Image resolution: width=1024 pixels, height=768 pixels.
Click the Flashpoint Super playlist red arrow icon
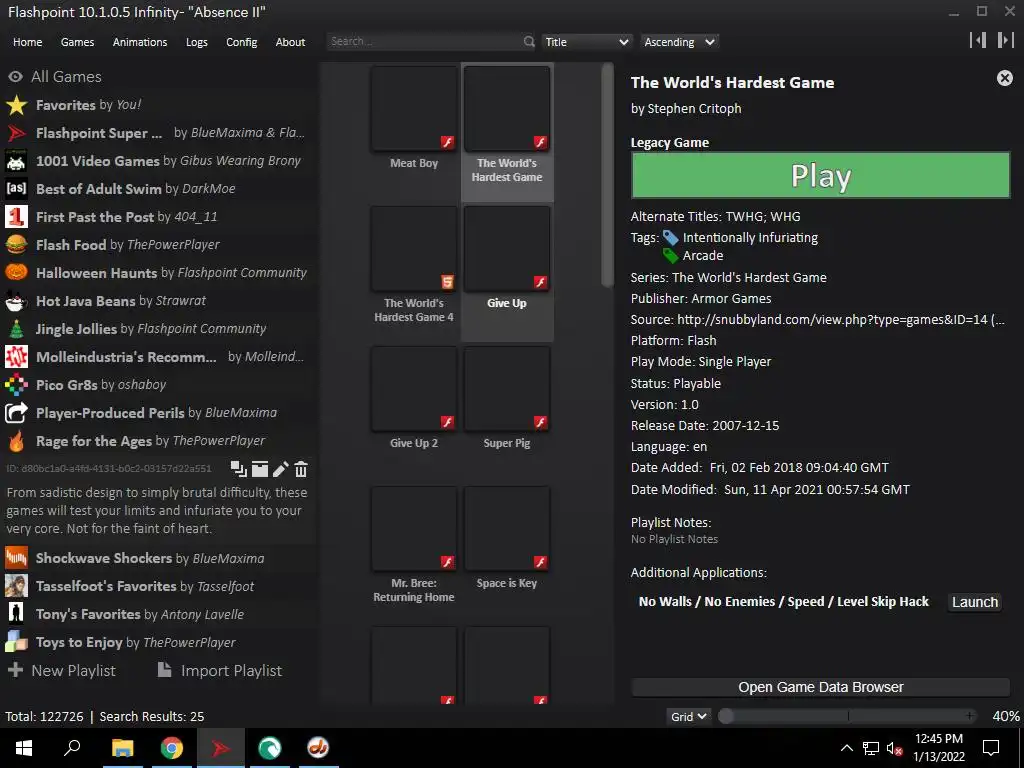[16, 133]
